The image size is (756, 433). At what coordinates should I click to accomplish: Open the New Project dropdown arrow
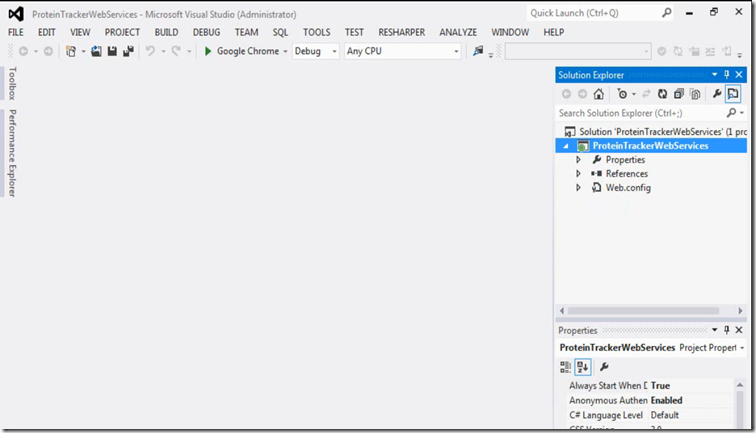83,51
